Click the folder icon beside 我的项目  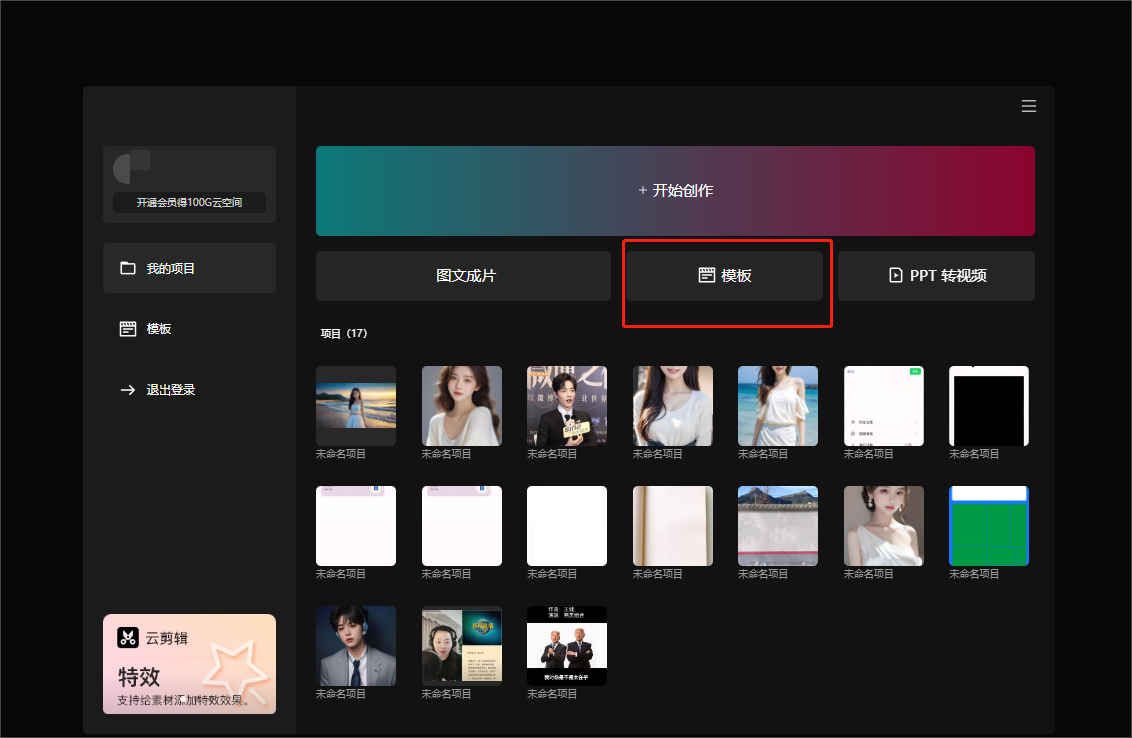coord(128,268)
